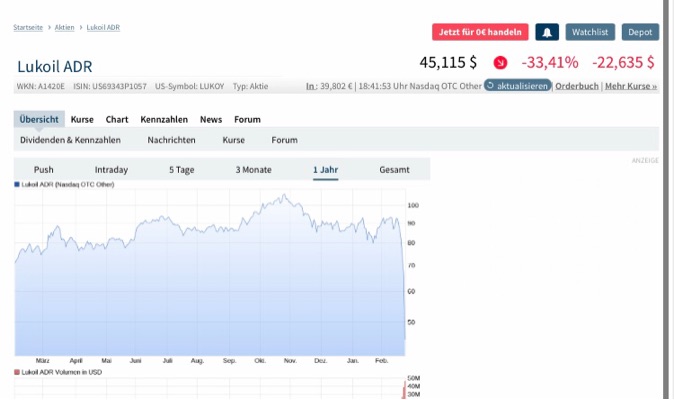This screenshot has width=674, height=400.
Task: Click the ISIN: US69343P1057 text
Action: pyautogui.click(x=110, y=86)
